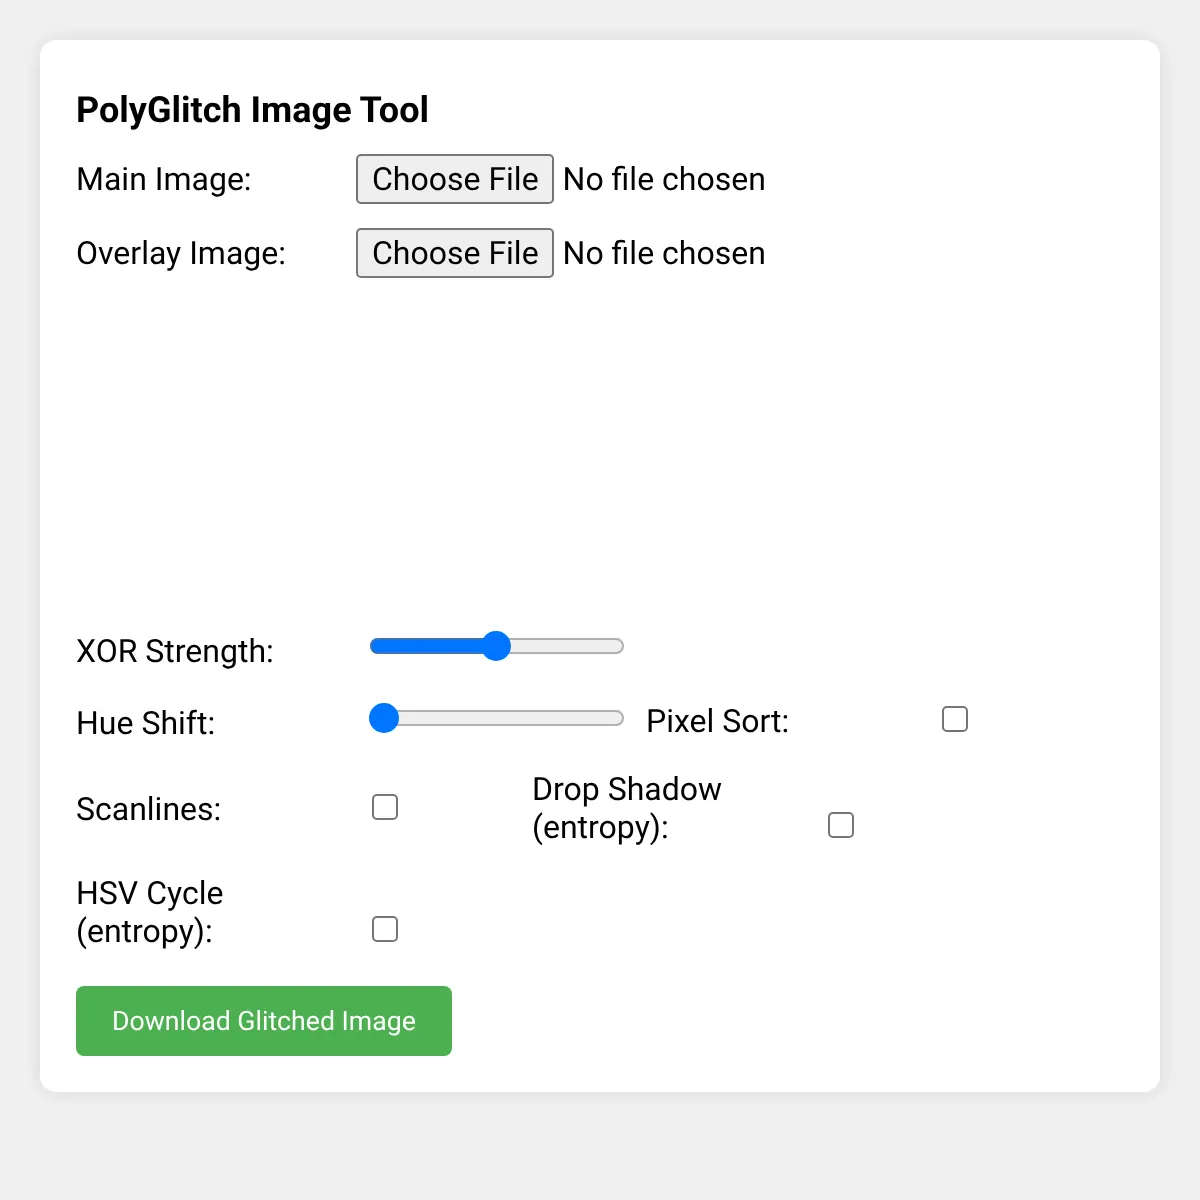Image resolution: width=1200 pixels, height=1200 pixels.
Task: Click Choose File for Overlay Image
Action: pyautogui.click(x=455, y=253)
